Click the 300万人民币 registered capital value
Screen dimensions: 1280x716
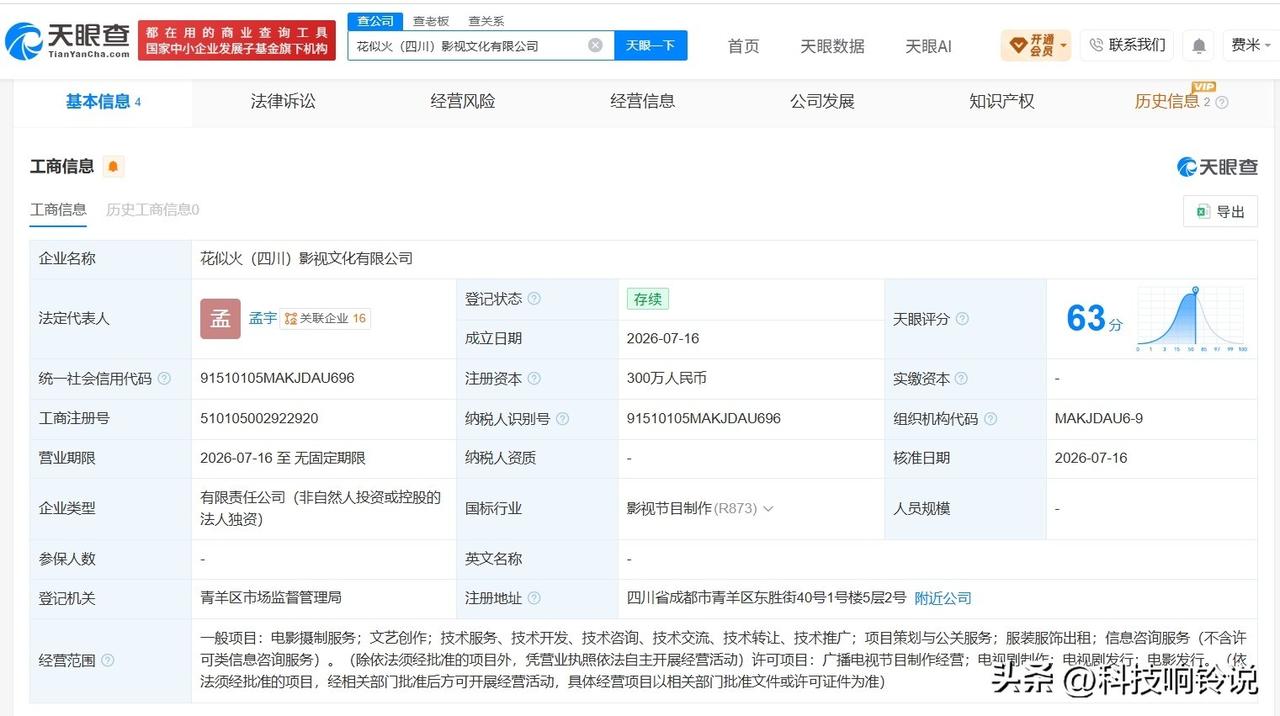click(667, 378)
